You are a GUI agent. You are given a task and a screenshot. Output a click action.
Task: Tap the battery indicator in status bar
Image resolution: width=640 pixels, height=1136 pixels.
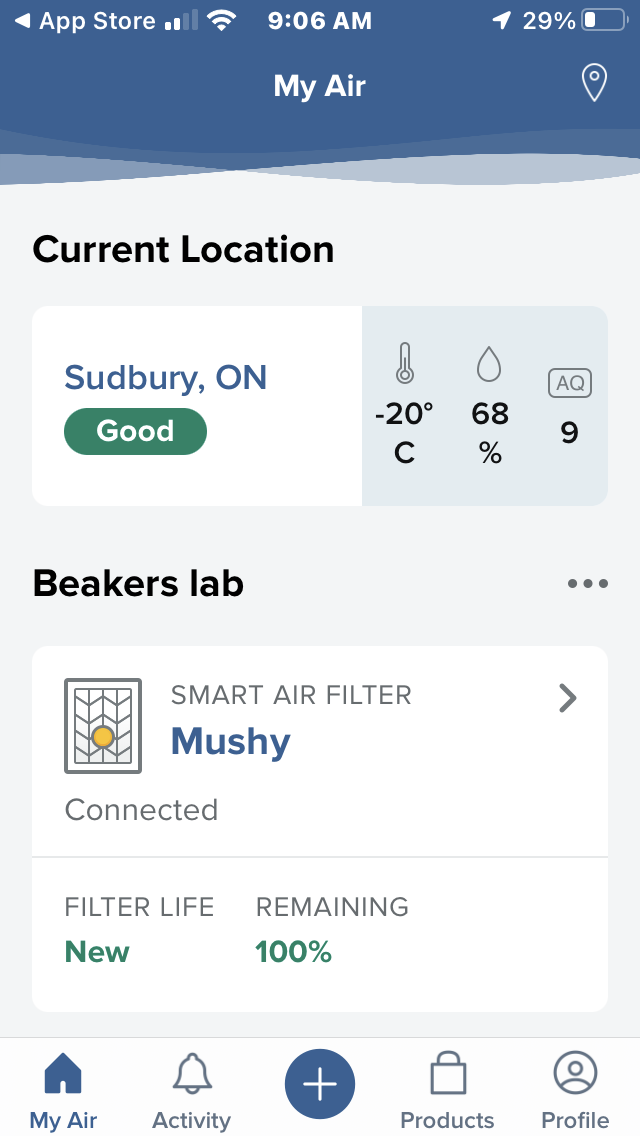coord(603,21)
